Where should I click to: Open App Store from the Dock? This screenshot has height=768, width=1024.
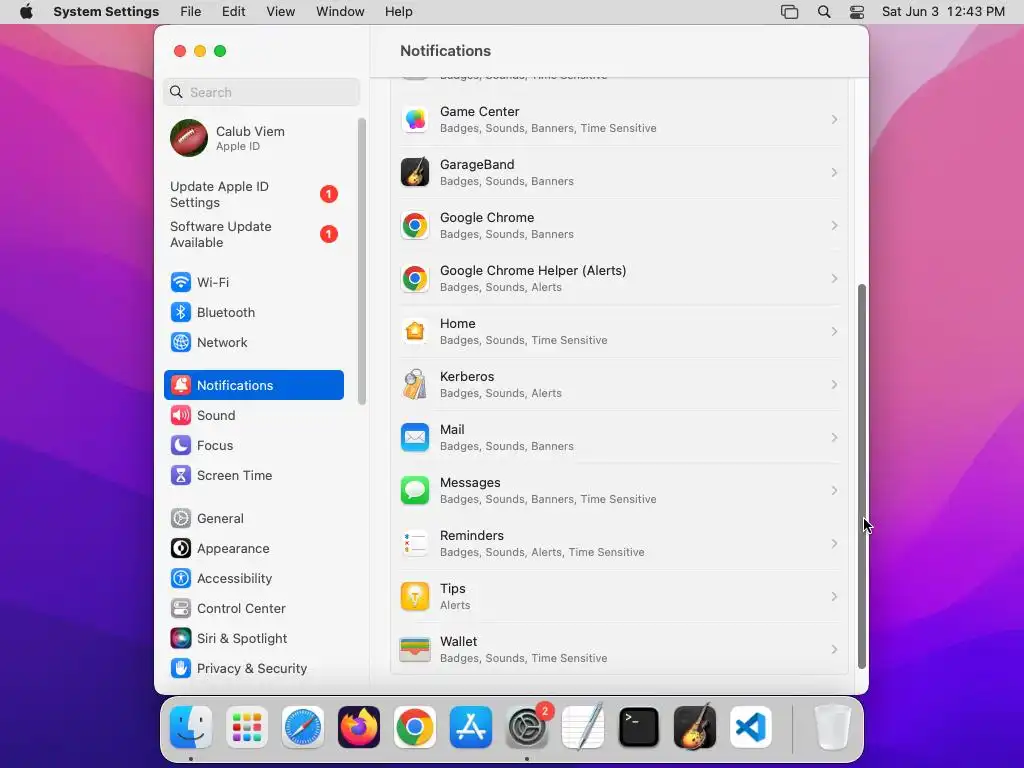(471, 727)
